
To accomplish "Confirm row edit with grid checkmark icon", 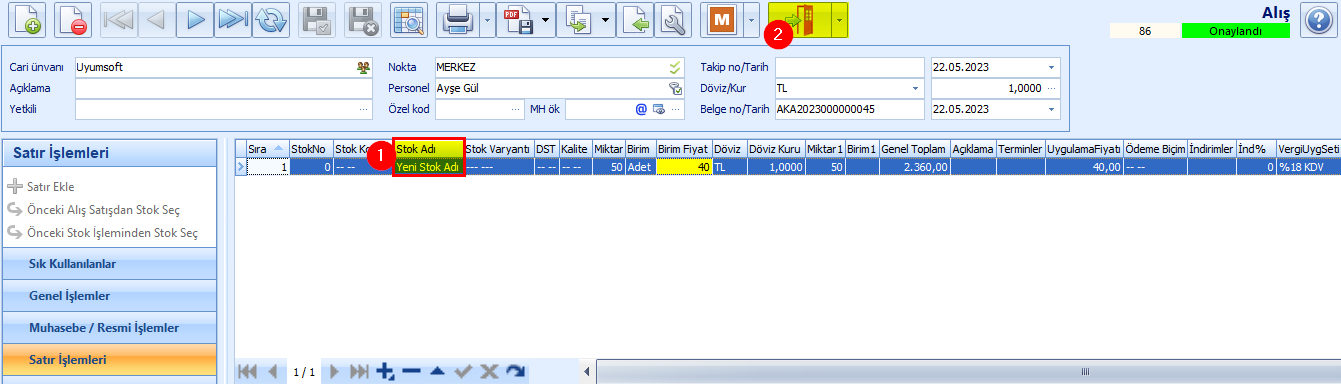I will (463, 372).
